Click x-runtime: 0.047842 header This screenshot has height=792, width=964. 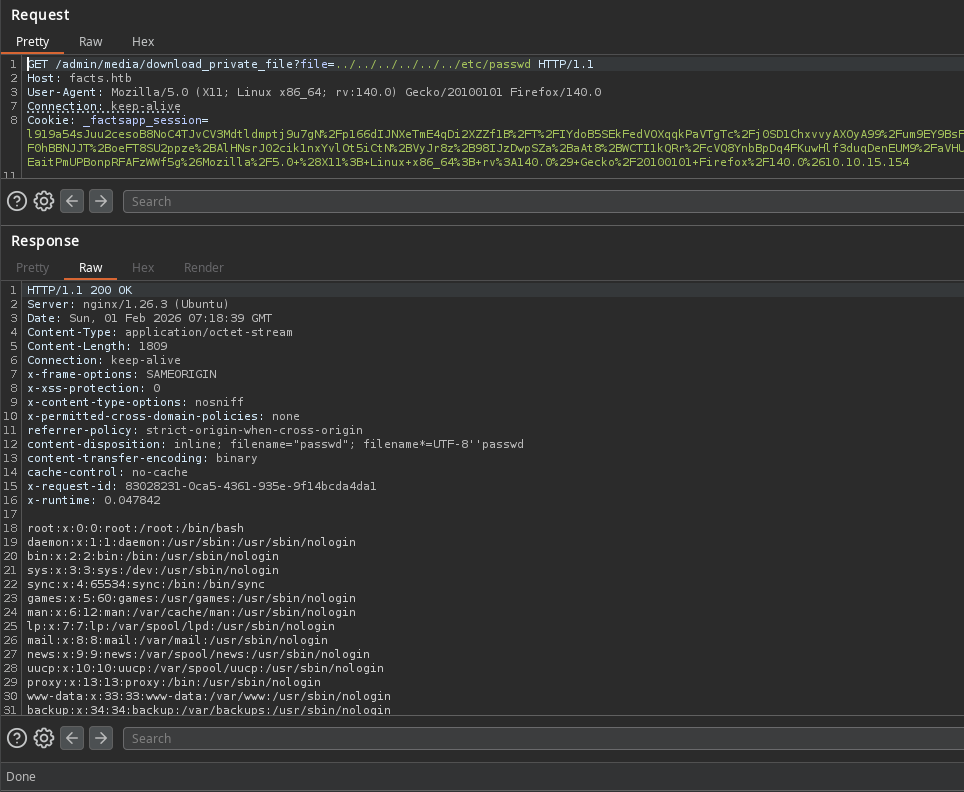[x=93, y=501]
